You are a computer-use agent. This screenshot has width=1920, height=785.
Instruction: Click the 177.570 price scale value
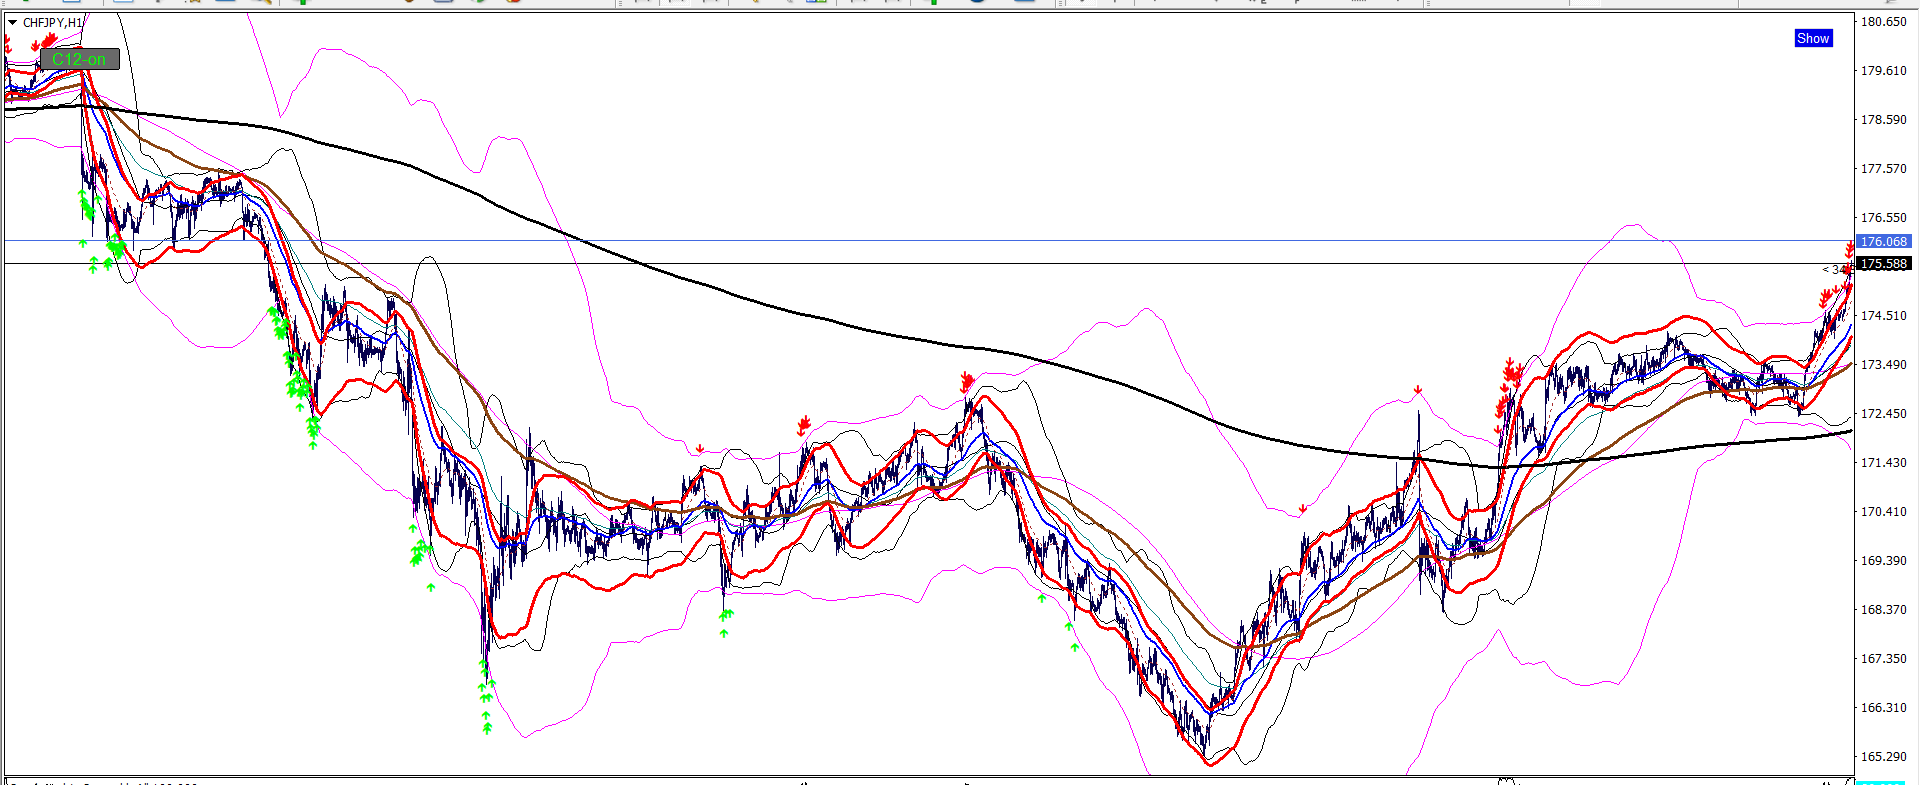coord(1883,168)
